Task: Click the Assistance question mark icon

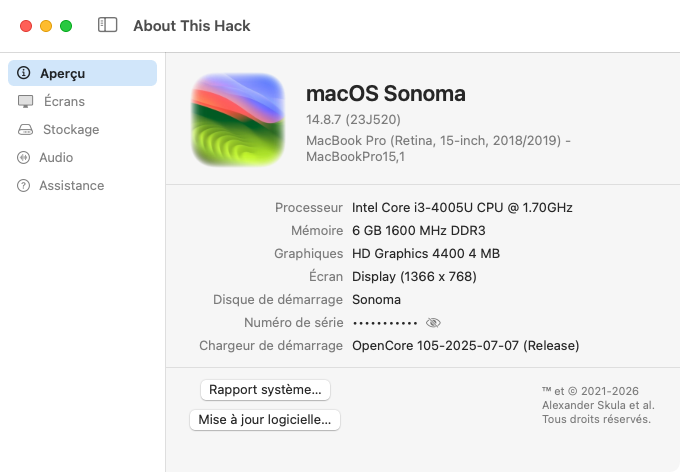Action: click(x=23, y=186)
